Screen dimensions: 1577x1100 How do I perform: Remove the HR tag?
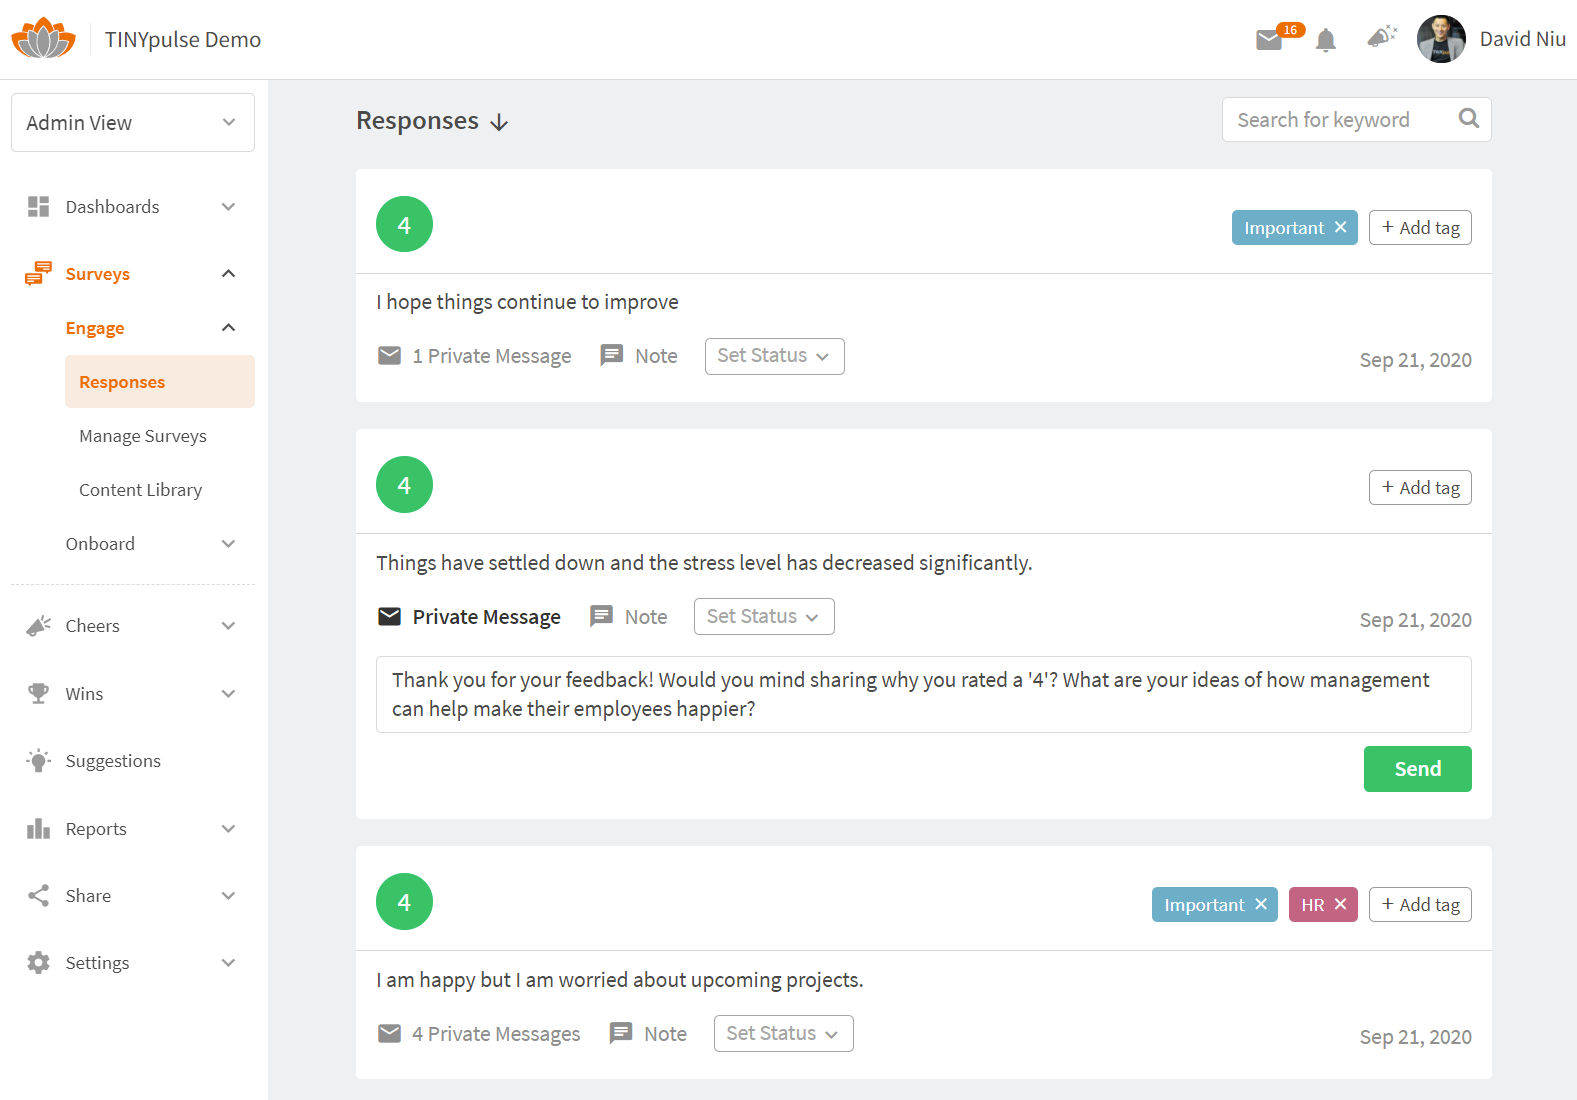[x=1340, y=904]
